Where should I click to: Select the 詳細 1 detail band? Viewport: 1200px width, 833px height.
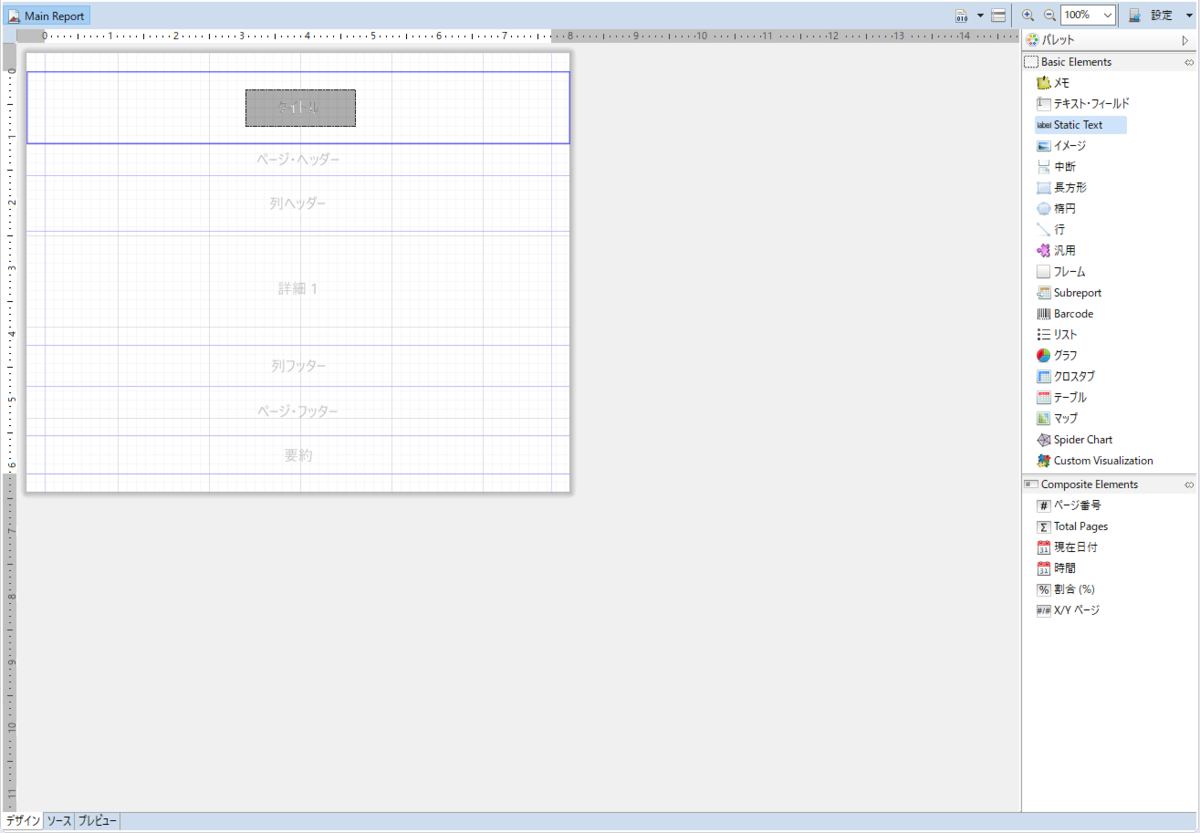[x=298, y=289]
